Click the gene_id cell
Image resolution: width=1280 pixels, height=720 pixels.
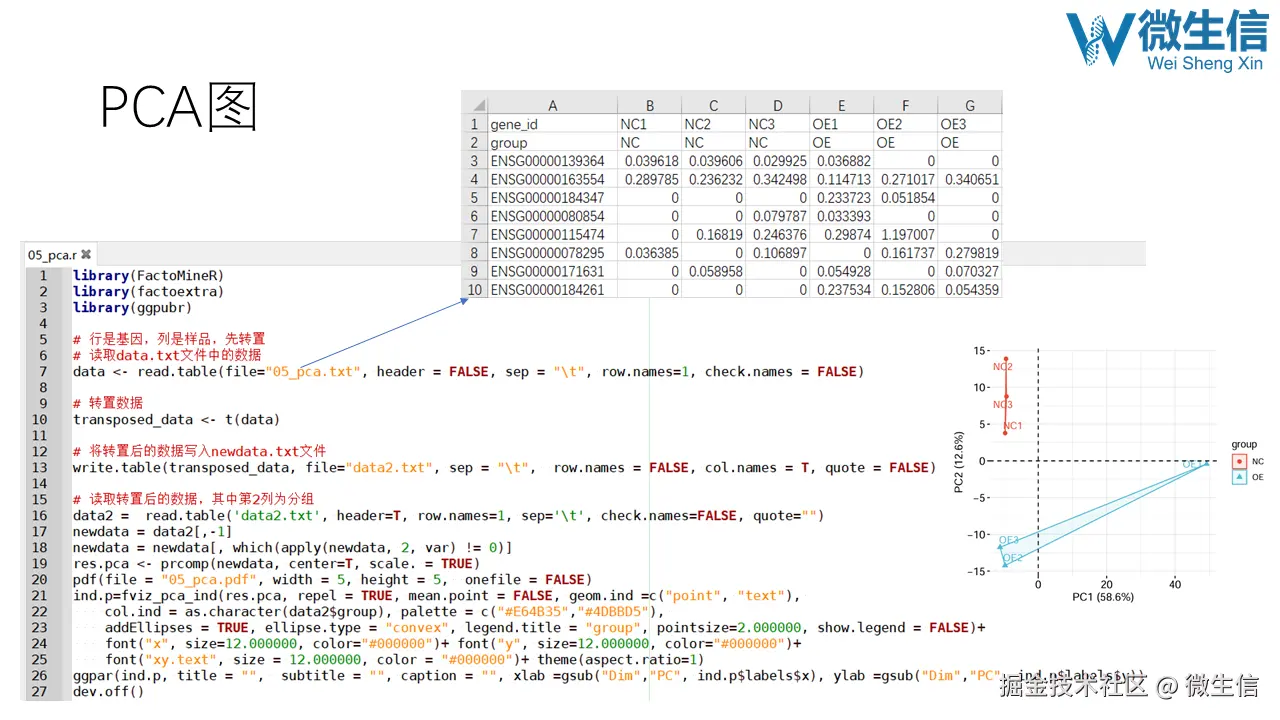[x=552, y=124]
